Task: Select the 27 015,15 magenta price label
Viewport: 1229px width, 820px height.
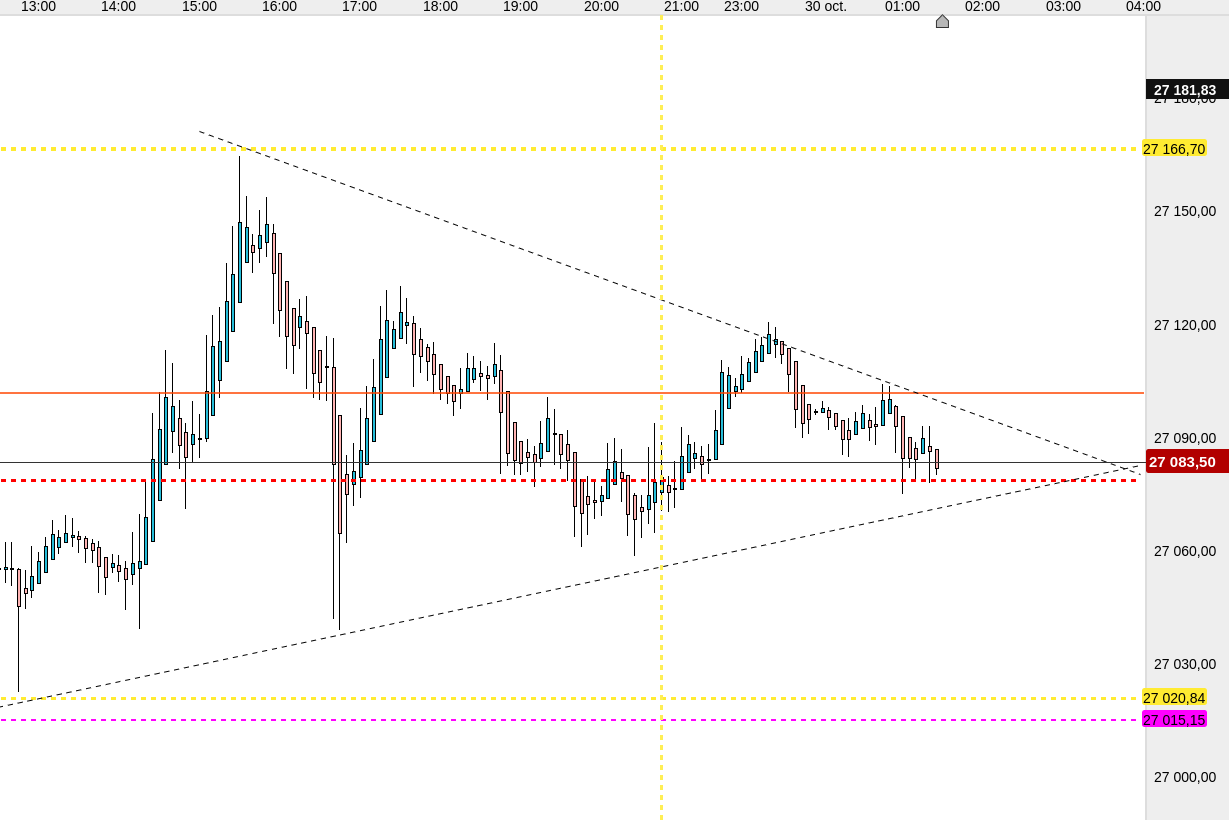Action: pyautogui.click(x=1174, y=719)
